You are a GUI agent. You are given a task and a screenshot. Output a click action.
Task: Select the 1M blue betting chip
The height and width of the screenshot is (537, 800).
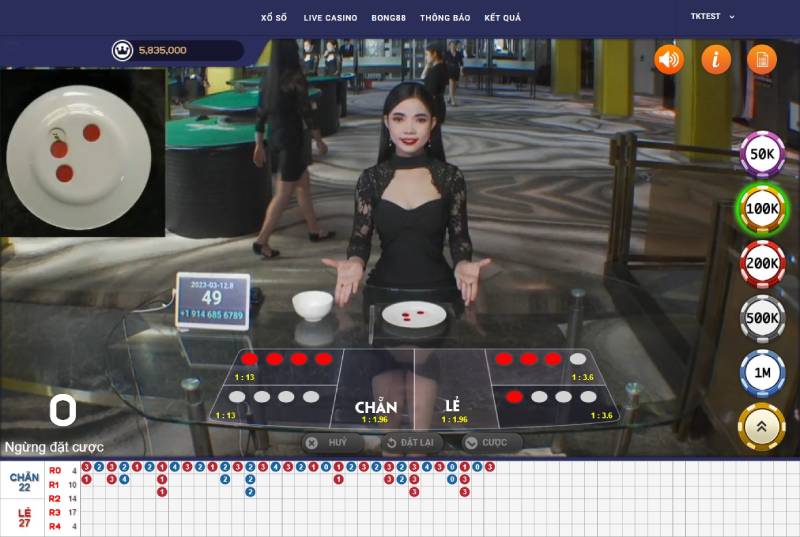(x=762, y=372)
